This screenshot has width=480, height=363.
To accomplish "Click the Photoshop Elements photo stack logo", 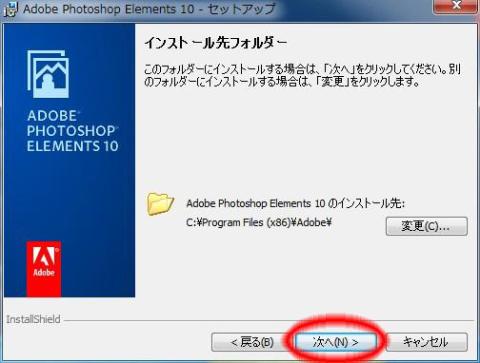I will click(48, 74).
